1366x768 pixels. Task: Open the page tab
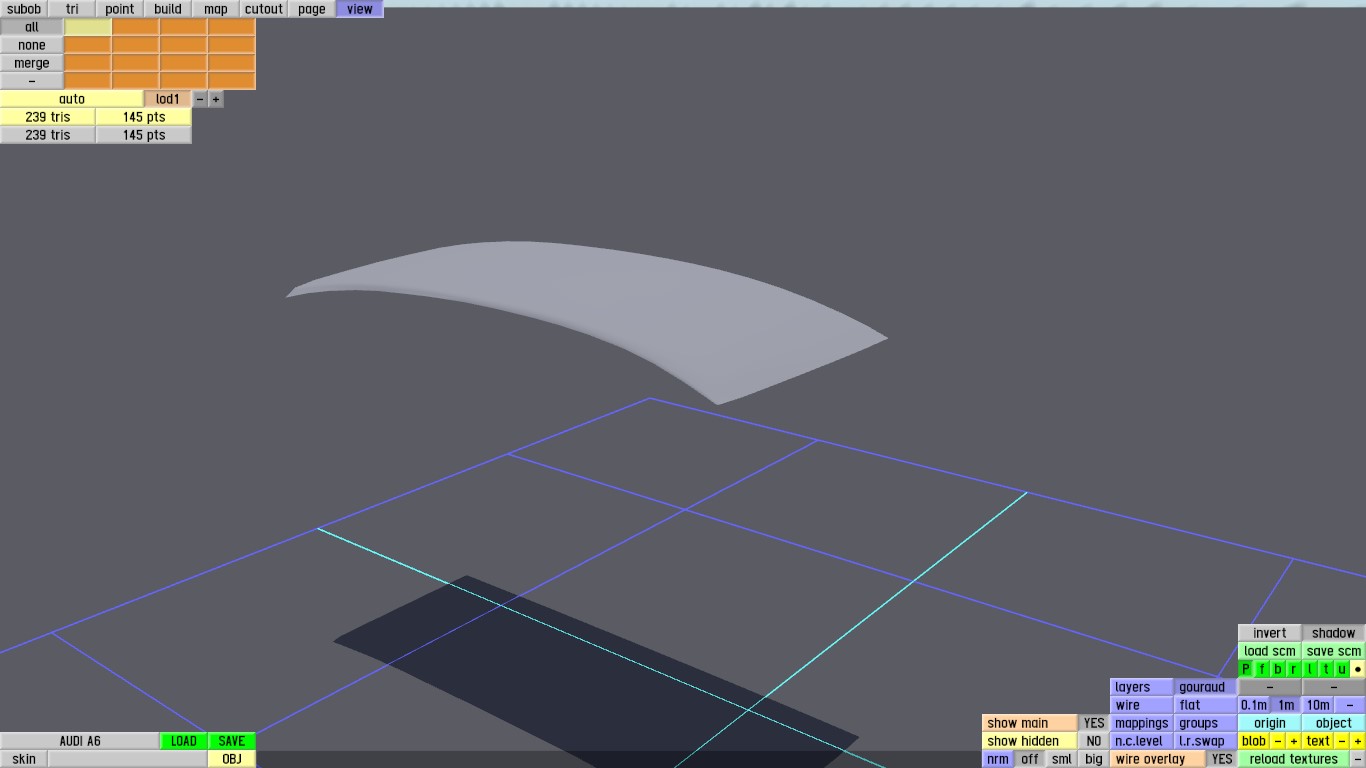tap(312, 9)
